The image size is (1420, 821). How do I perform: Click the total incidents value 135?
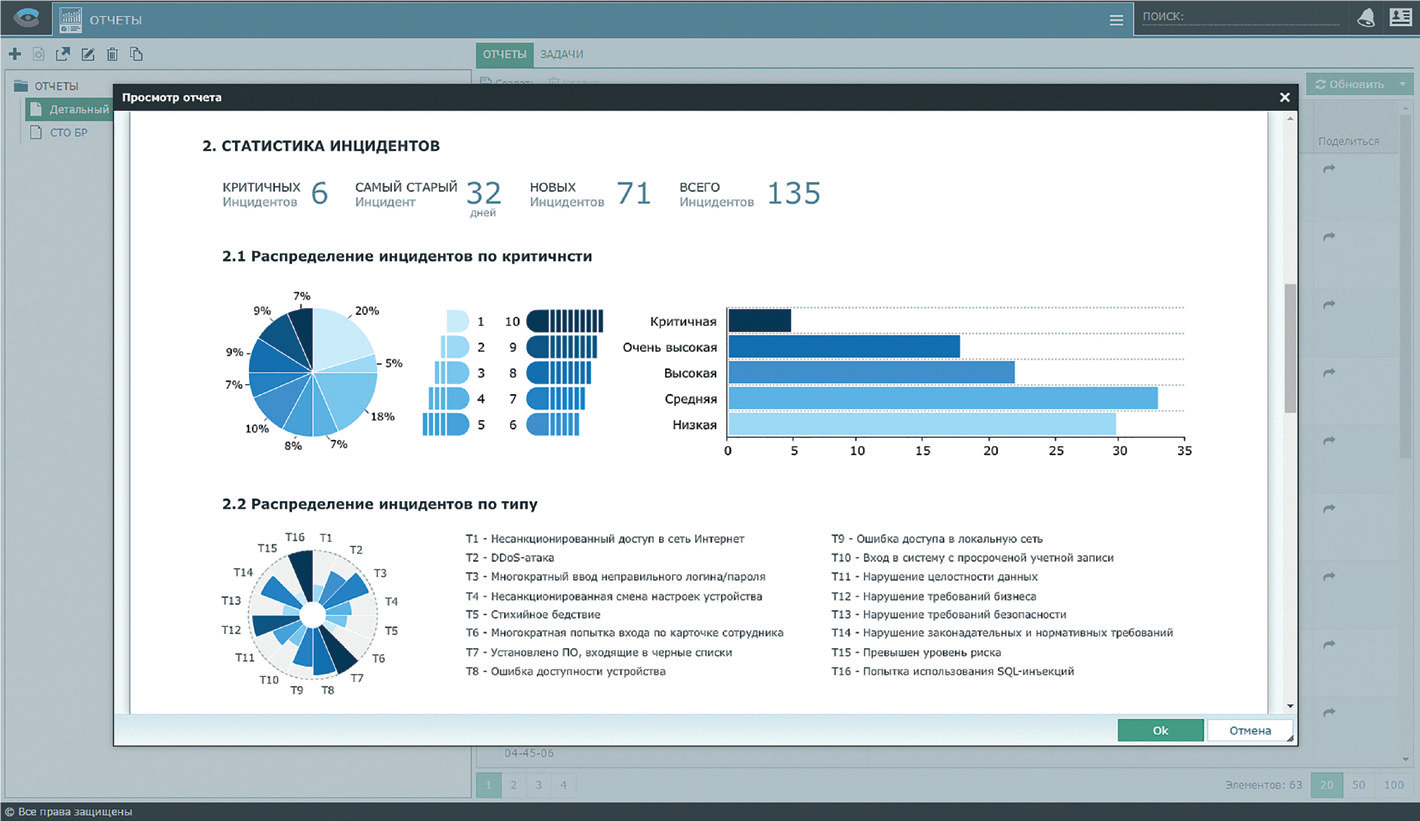(794, 194)
